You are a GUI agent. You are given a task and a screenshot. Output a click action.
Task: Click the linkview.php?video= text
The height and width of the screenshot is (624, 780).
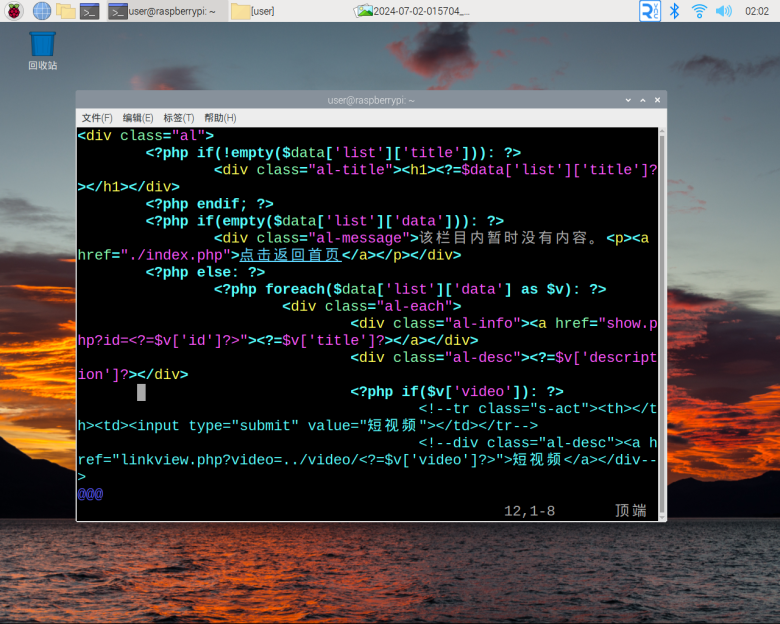click(x=203, y=459)
